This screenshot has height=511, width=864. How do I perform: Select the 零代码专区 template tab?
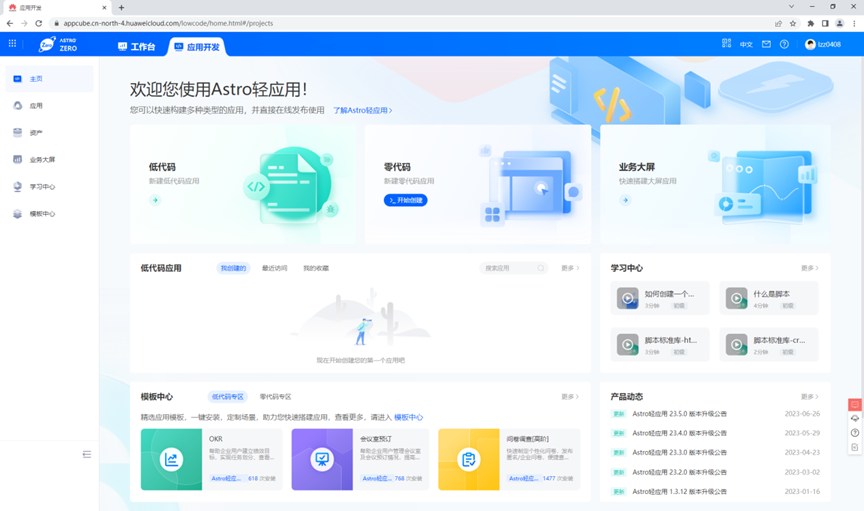pos(276,396)
